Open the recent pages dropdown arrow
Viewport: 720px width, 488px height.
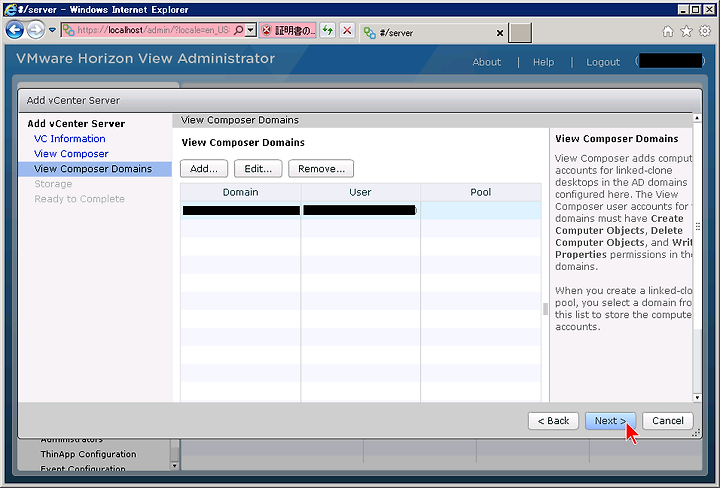click(x=52, y=30)
